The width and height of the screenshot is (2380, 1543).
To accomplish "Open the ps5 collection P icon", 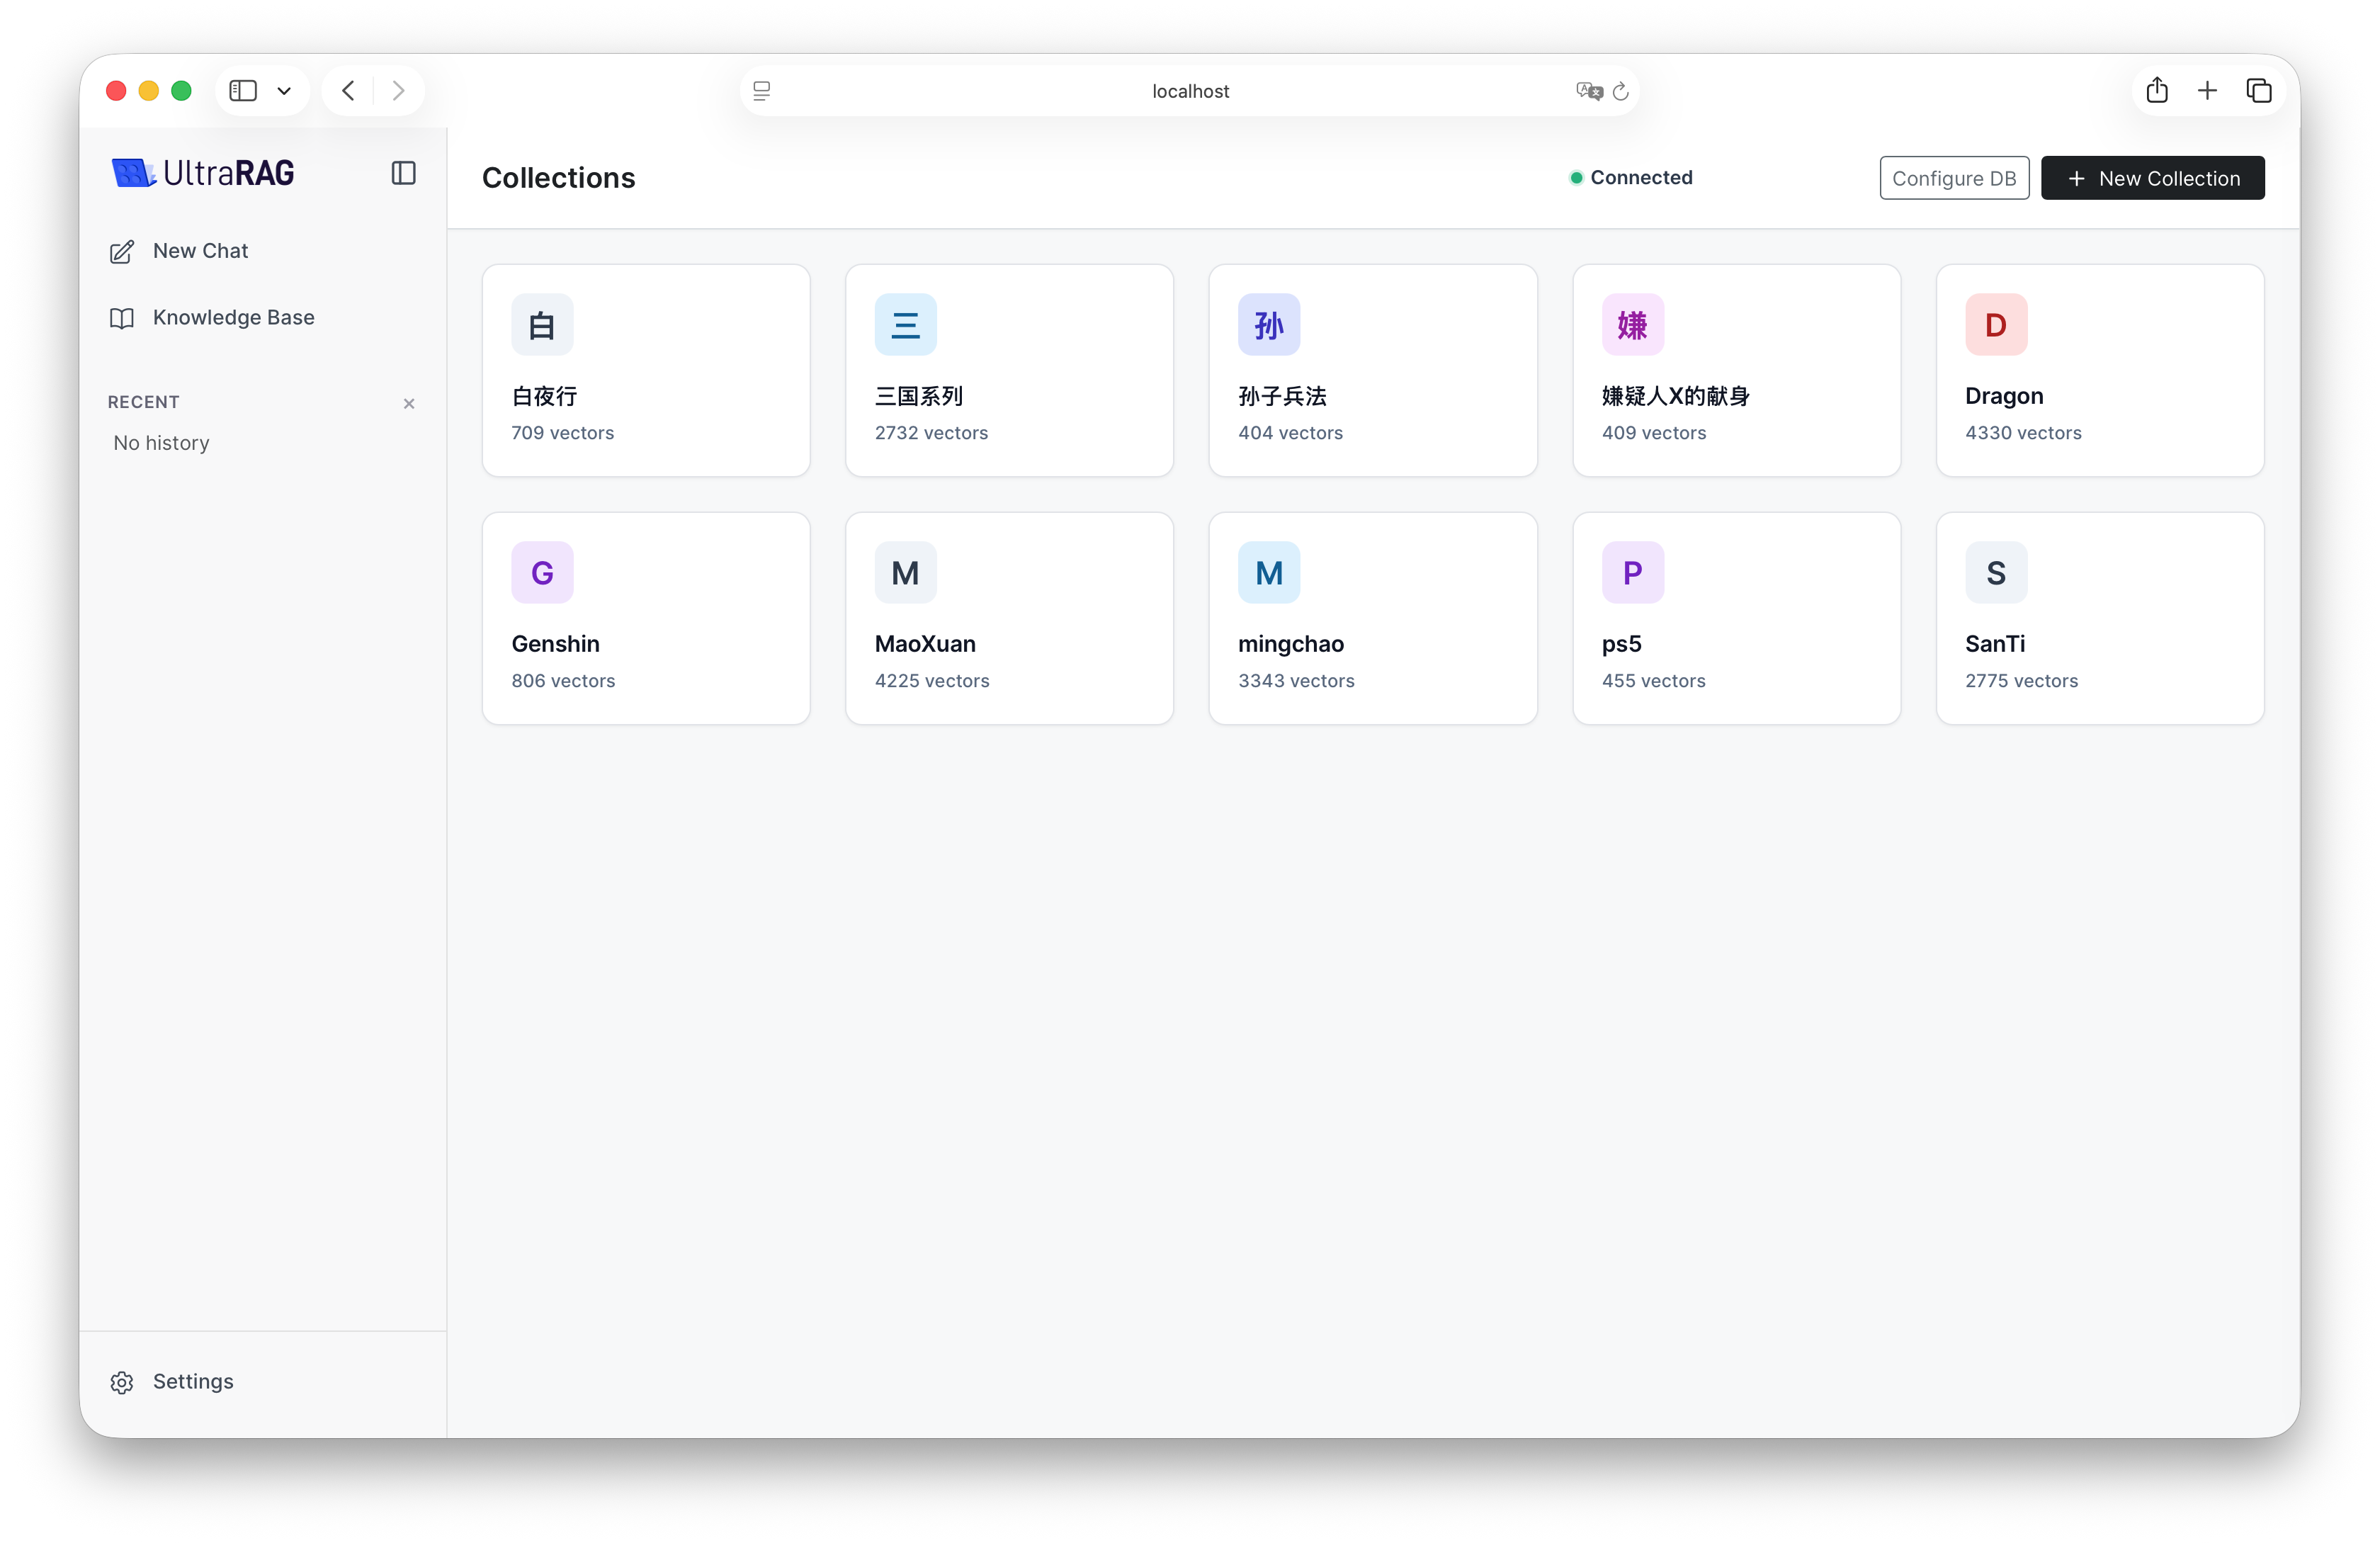I will [x=1632, y=572].
